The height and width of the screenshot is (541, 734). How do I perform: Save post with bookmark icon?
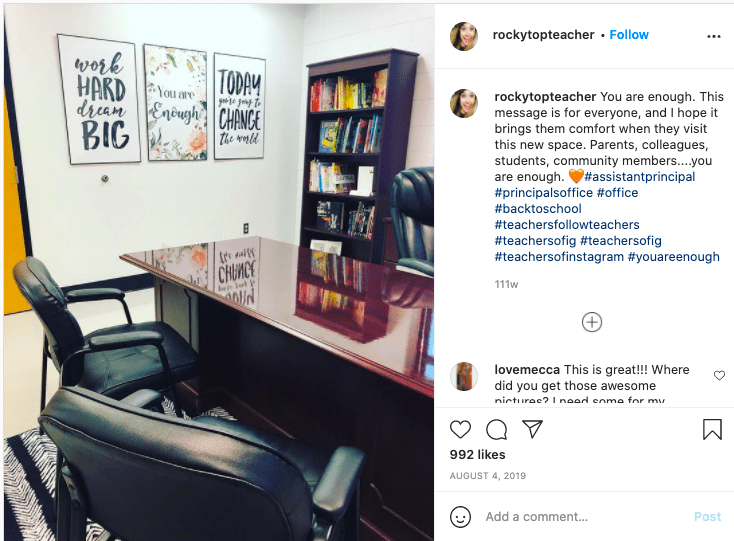[712, 429]
